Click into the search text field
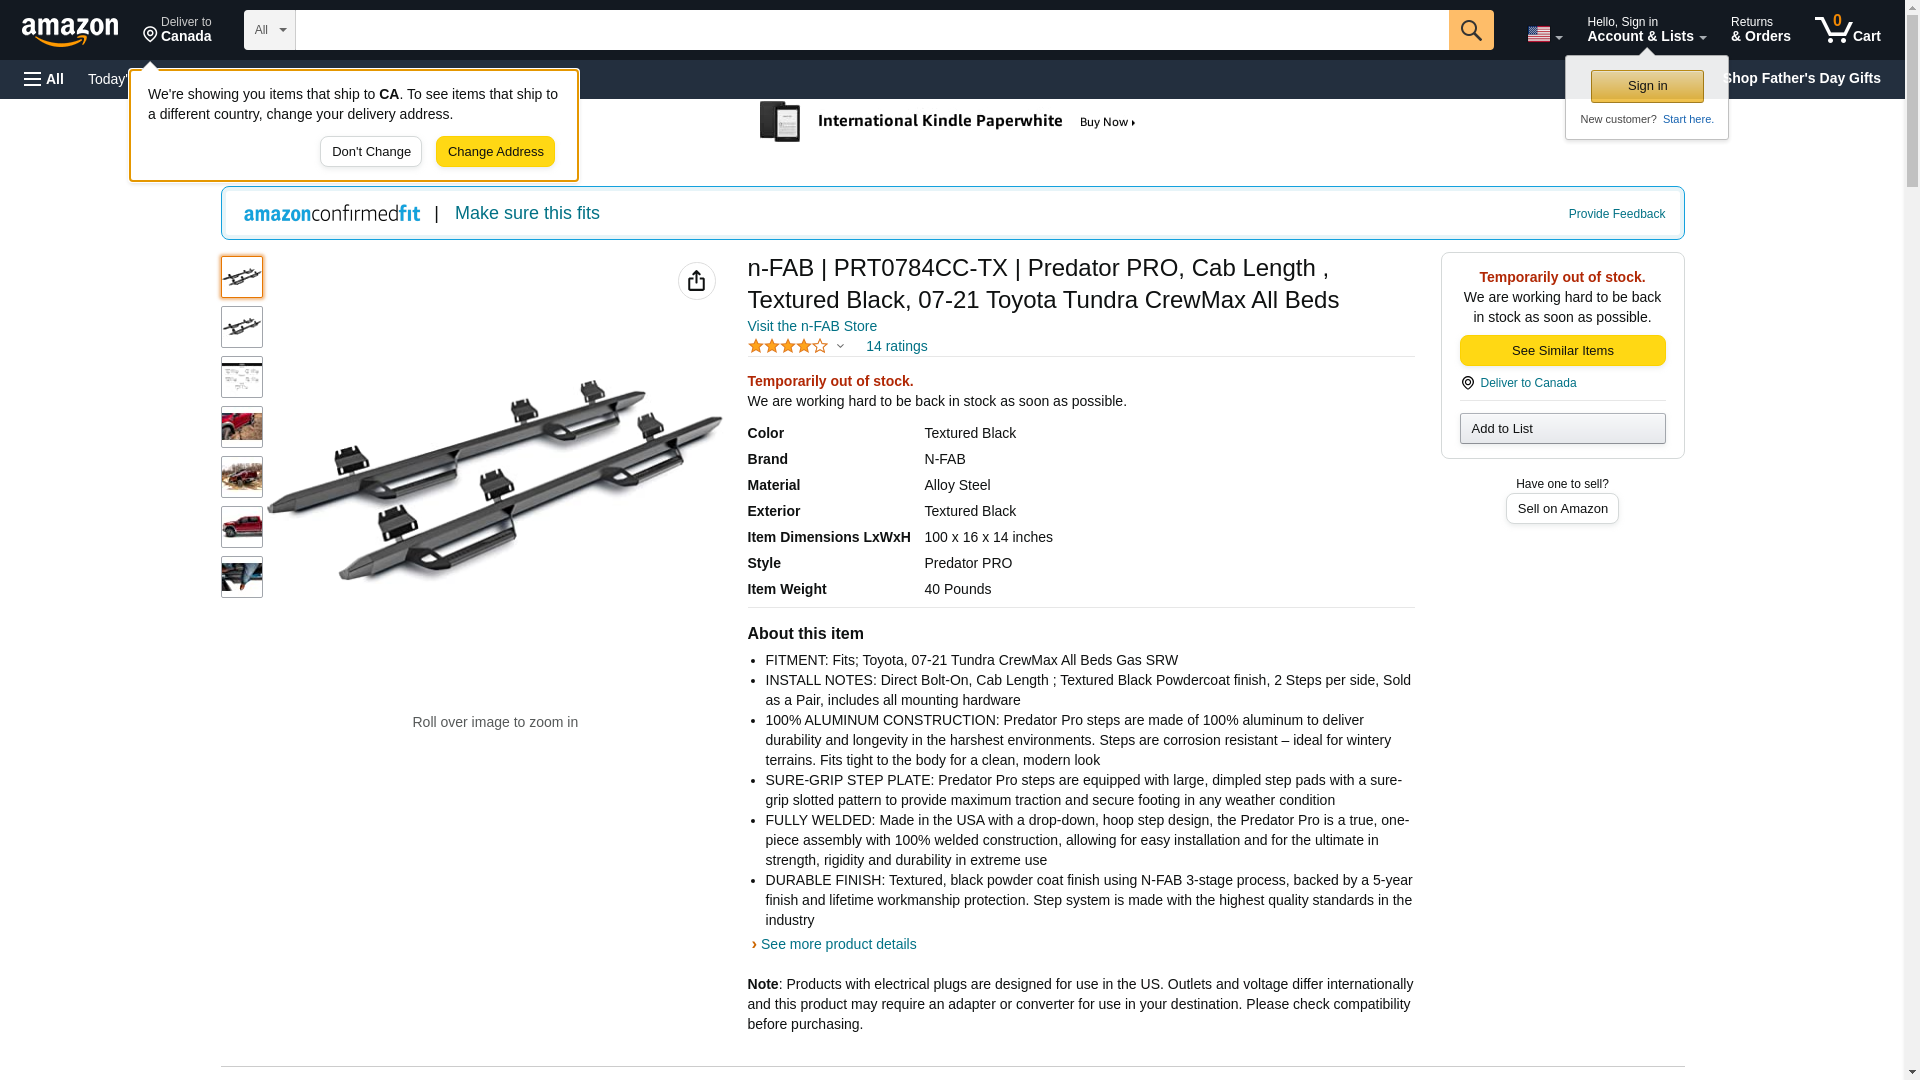 [x=871, y=30]
